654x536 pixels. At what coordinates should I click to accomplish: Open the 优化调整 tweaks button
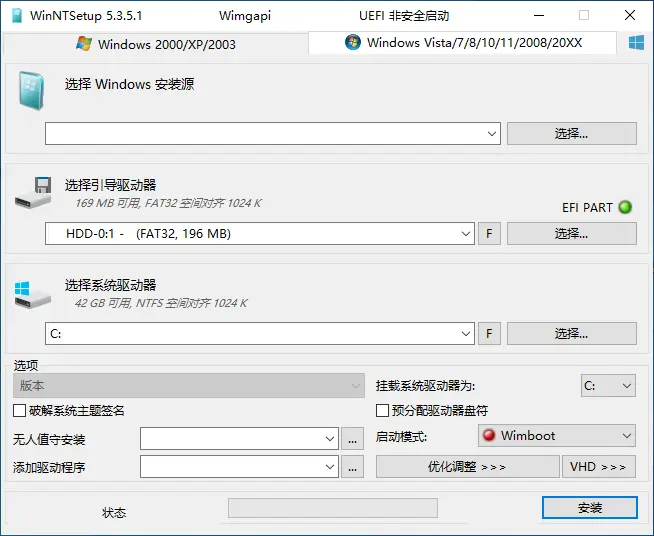tap(467, 467)
